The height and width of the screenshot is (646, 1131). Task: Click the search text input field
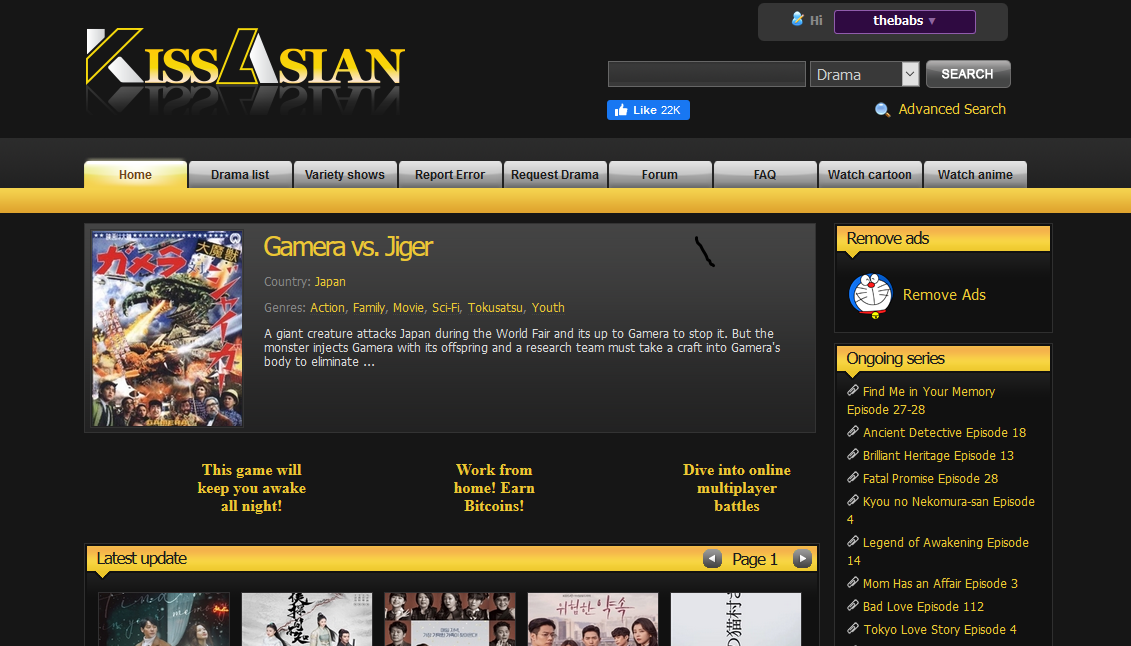(x=707, y=74)
